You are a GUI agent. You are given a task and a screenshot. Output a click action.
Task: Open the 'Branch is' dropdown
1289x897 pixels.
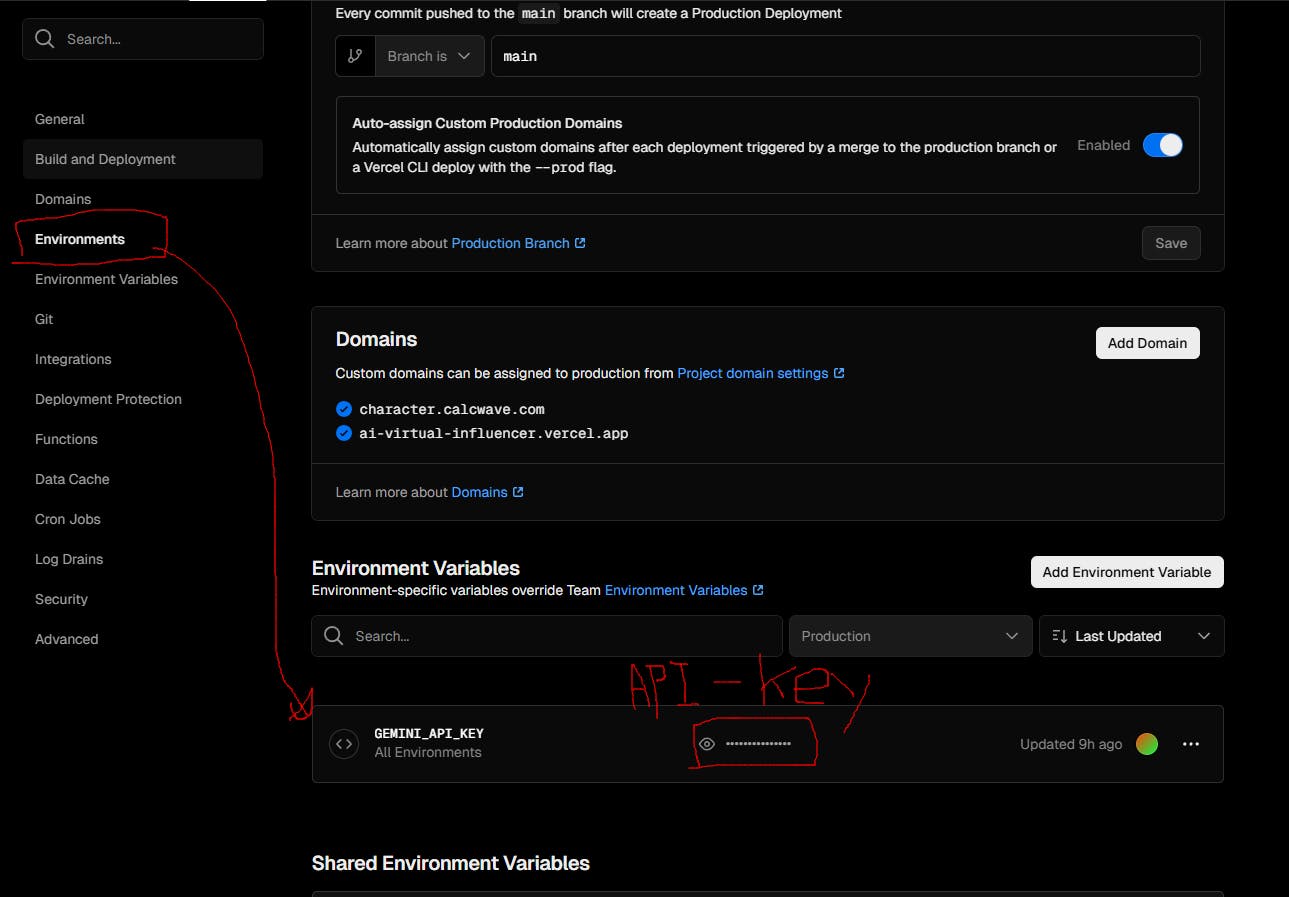[429, 56]
